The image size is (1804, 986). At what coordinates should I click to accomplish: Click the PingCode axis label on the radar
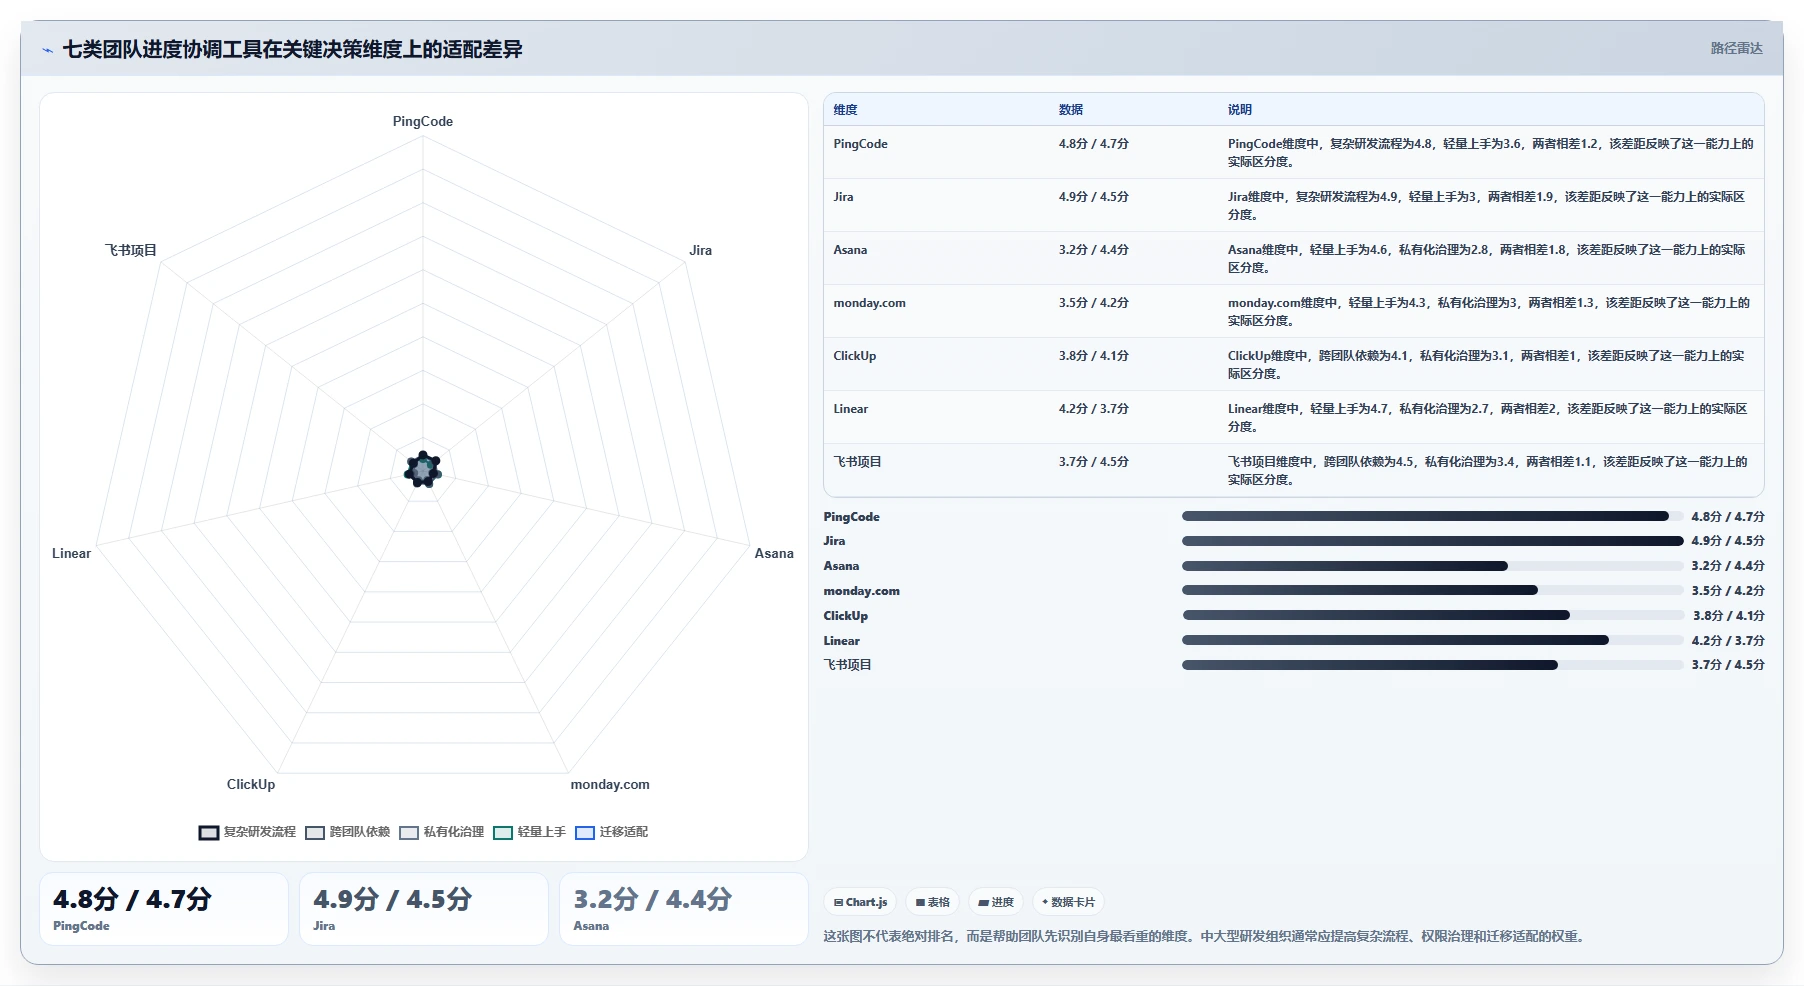tap(423, 121)
